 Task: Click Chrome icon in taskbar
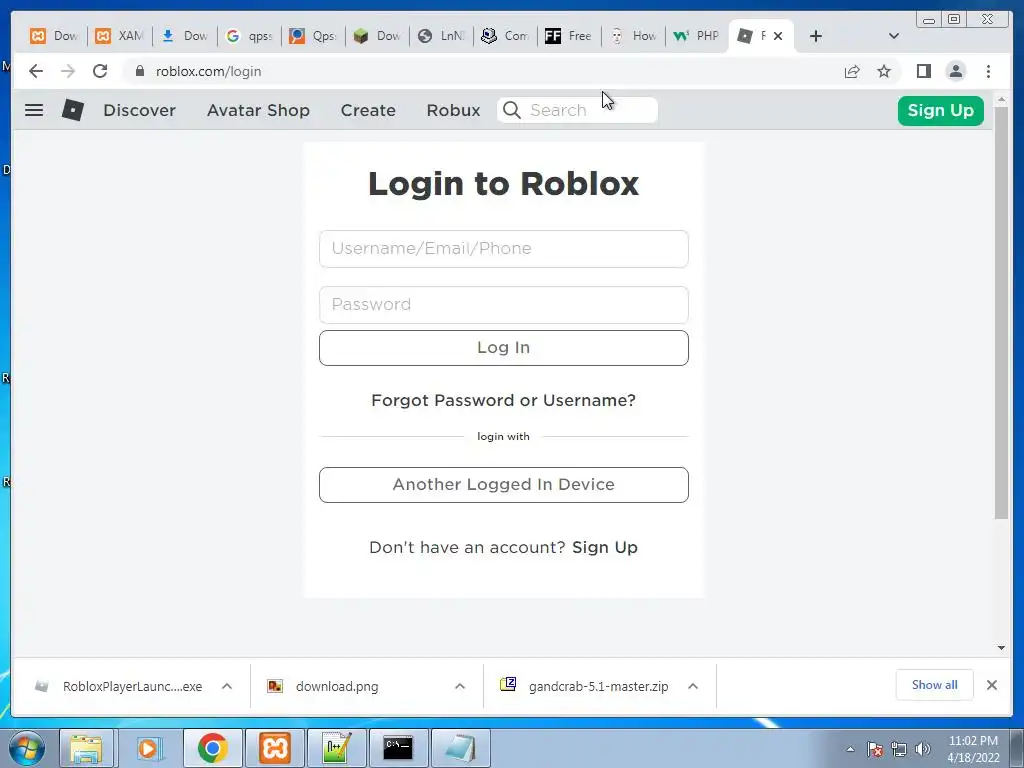tap(212, 748)
